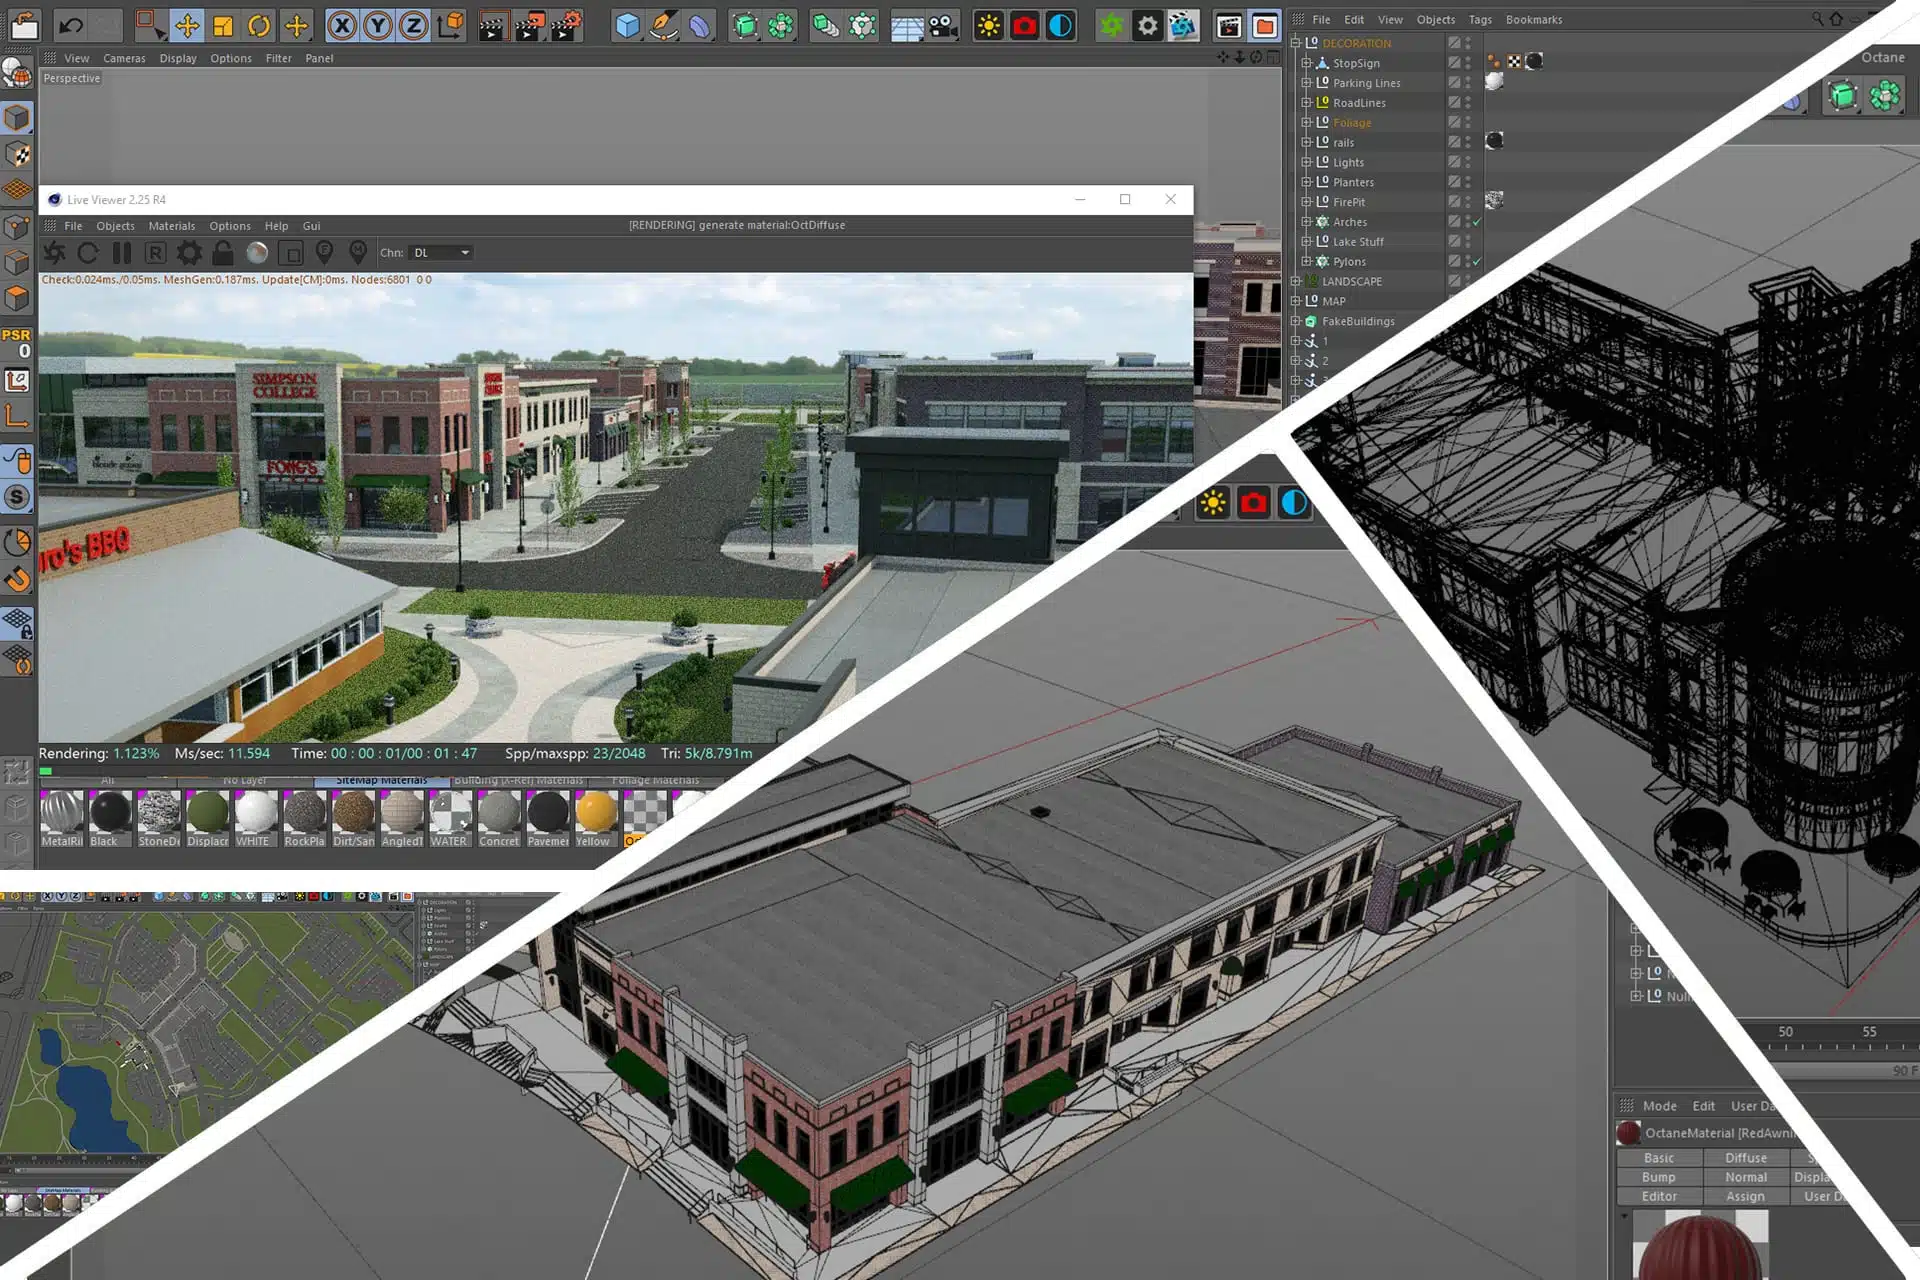Screen dimensions: 1920x1280
Task: Toggle visibility of Planters layer in outliner
Action: click(1464, 180)
